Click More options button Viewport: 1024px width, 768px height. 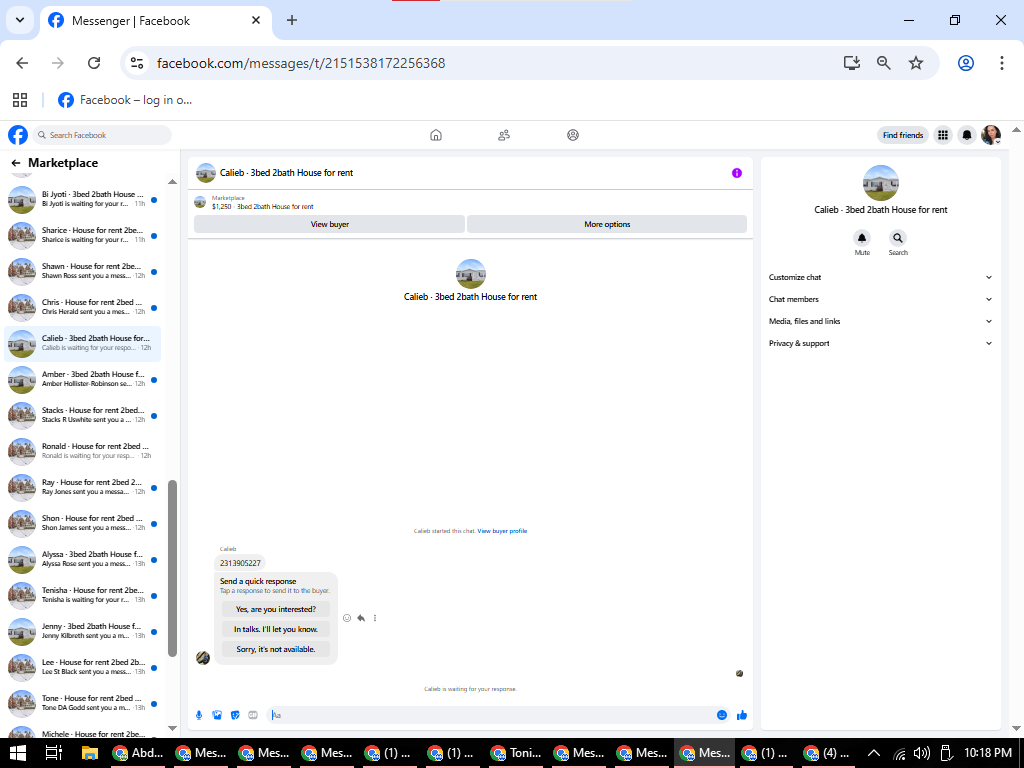click(x=607, y=224)
